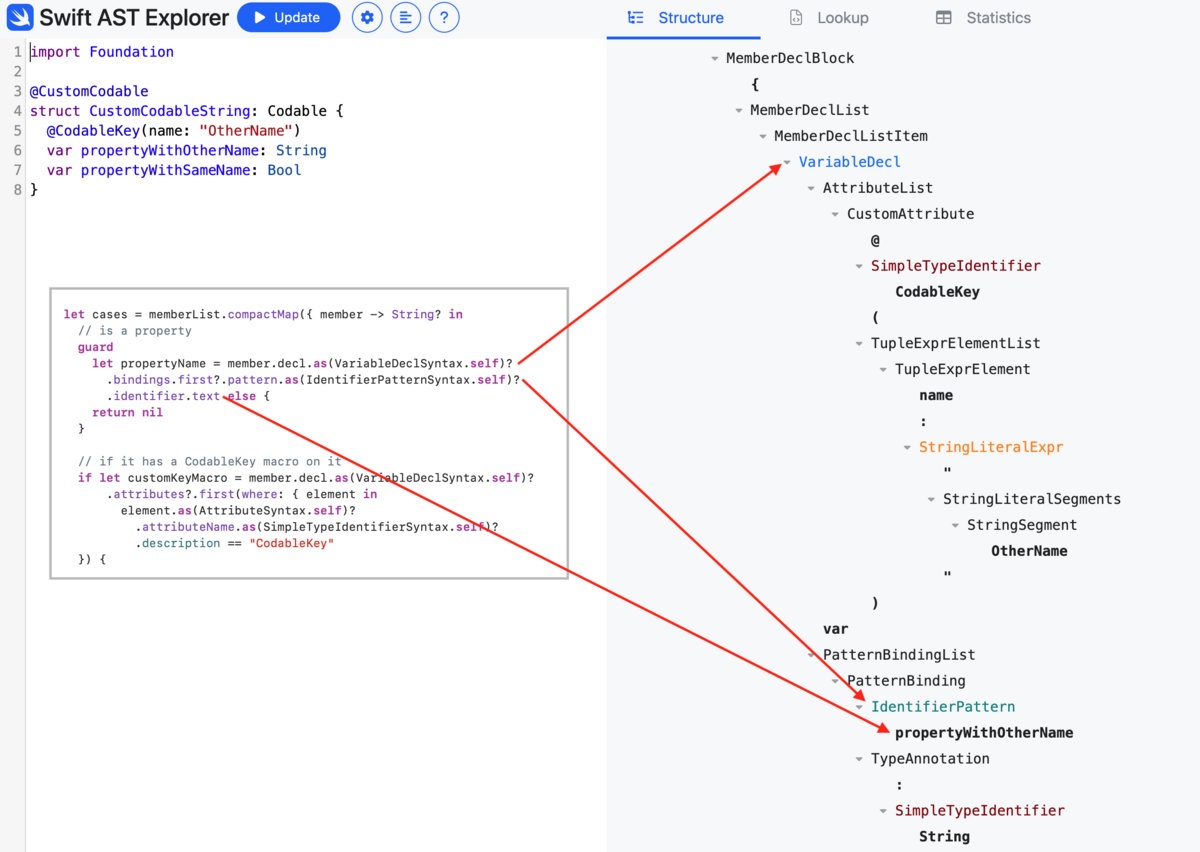Select the TypeAnnotation tree label
The image size is (1200, 852).
930,759
